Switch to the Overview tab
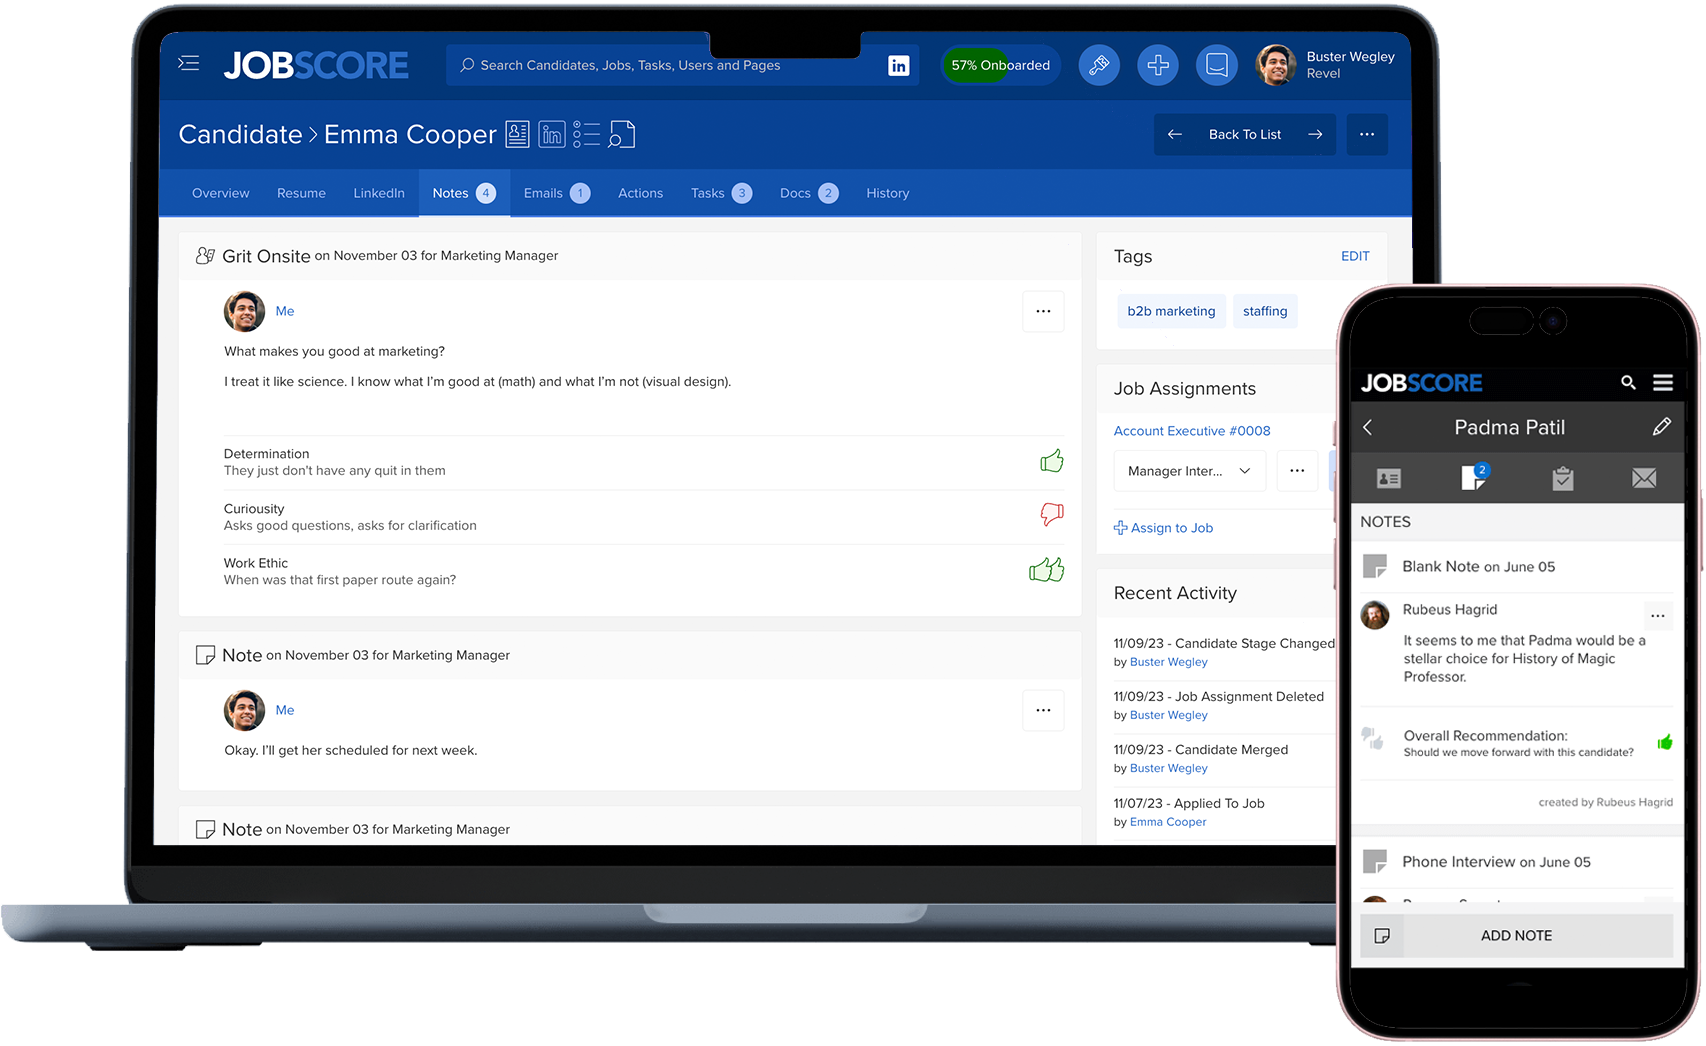This screenshot has width=1706, height=1046. (x=221, y=193)
